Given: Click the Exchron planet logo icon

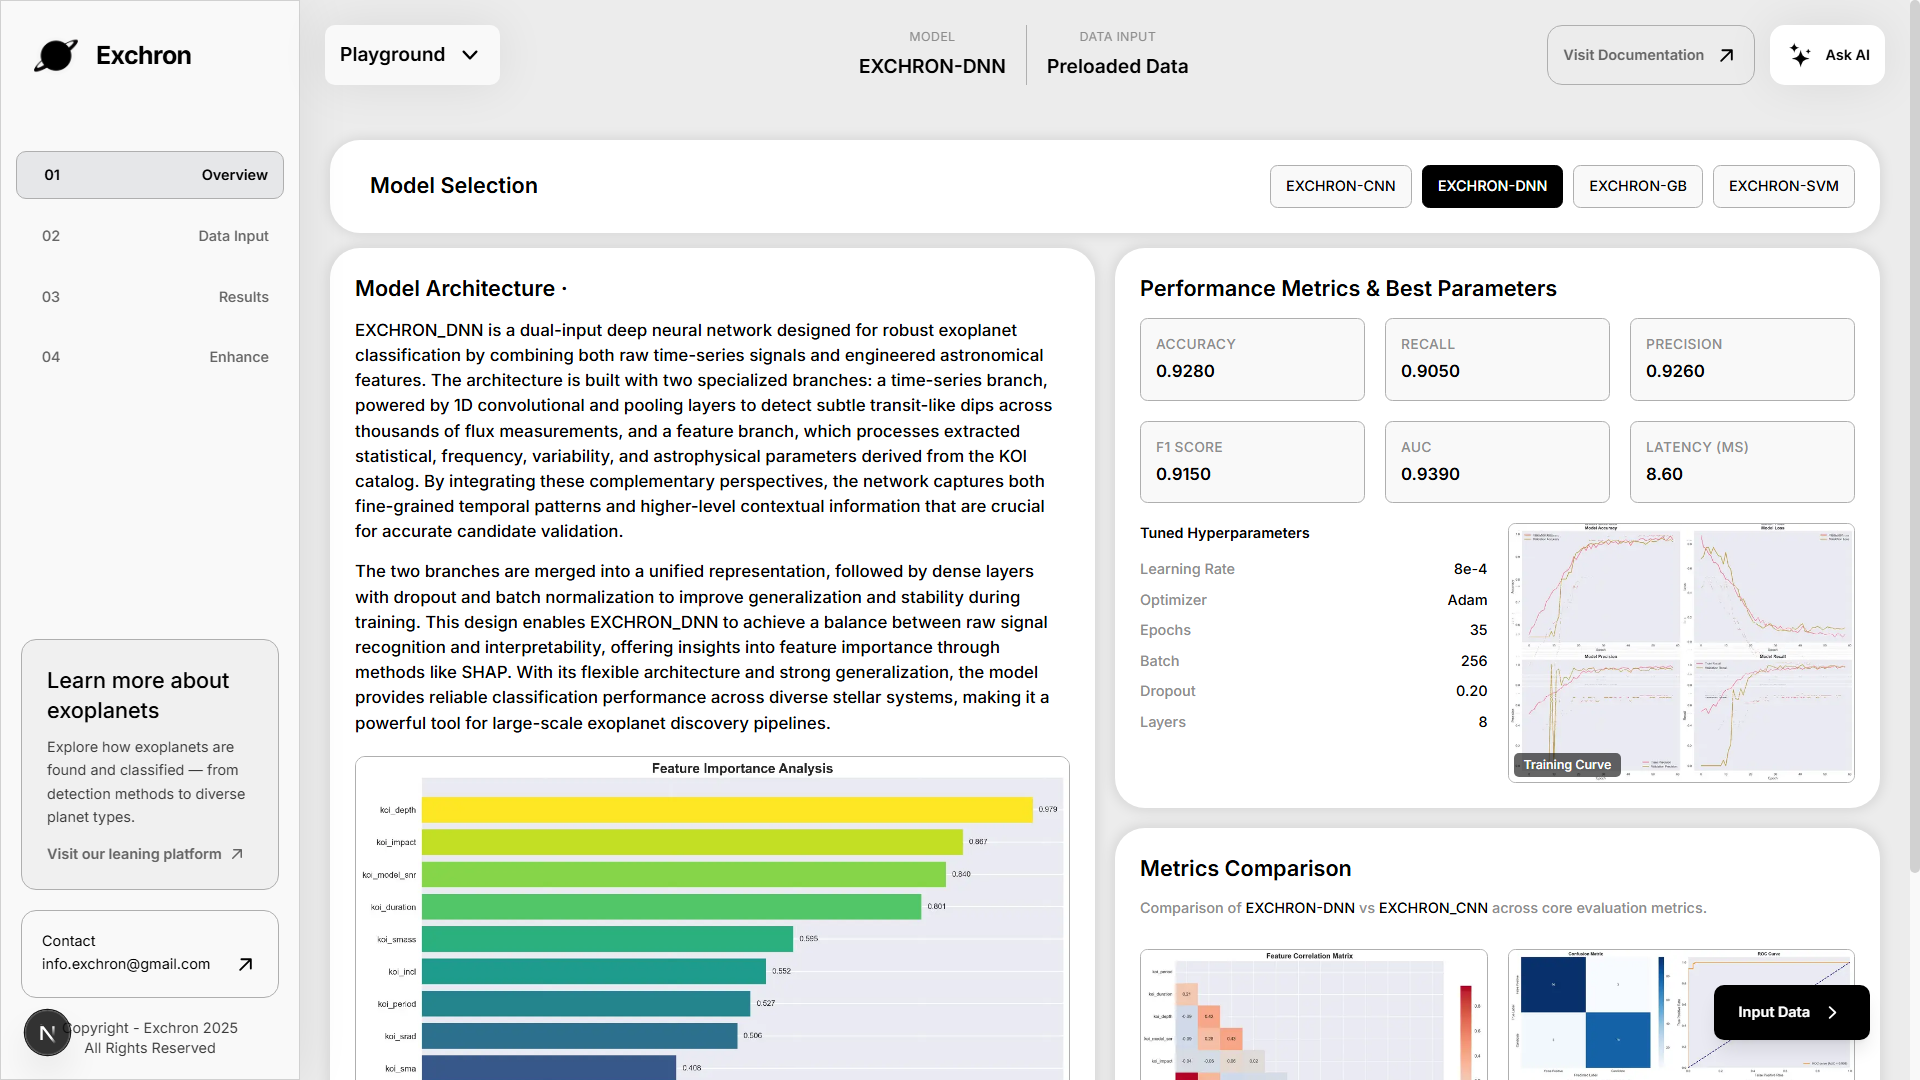Looking at the screenshot, I should (56, 55).
